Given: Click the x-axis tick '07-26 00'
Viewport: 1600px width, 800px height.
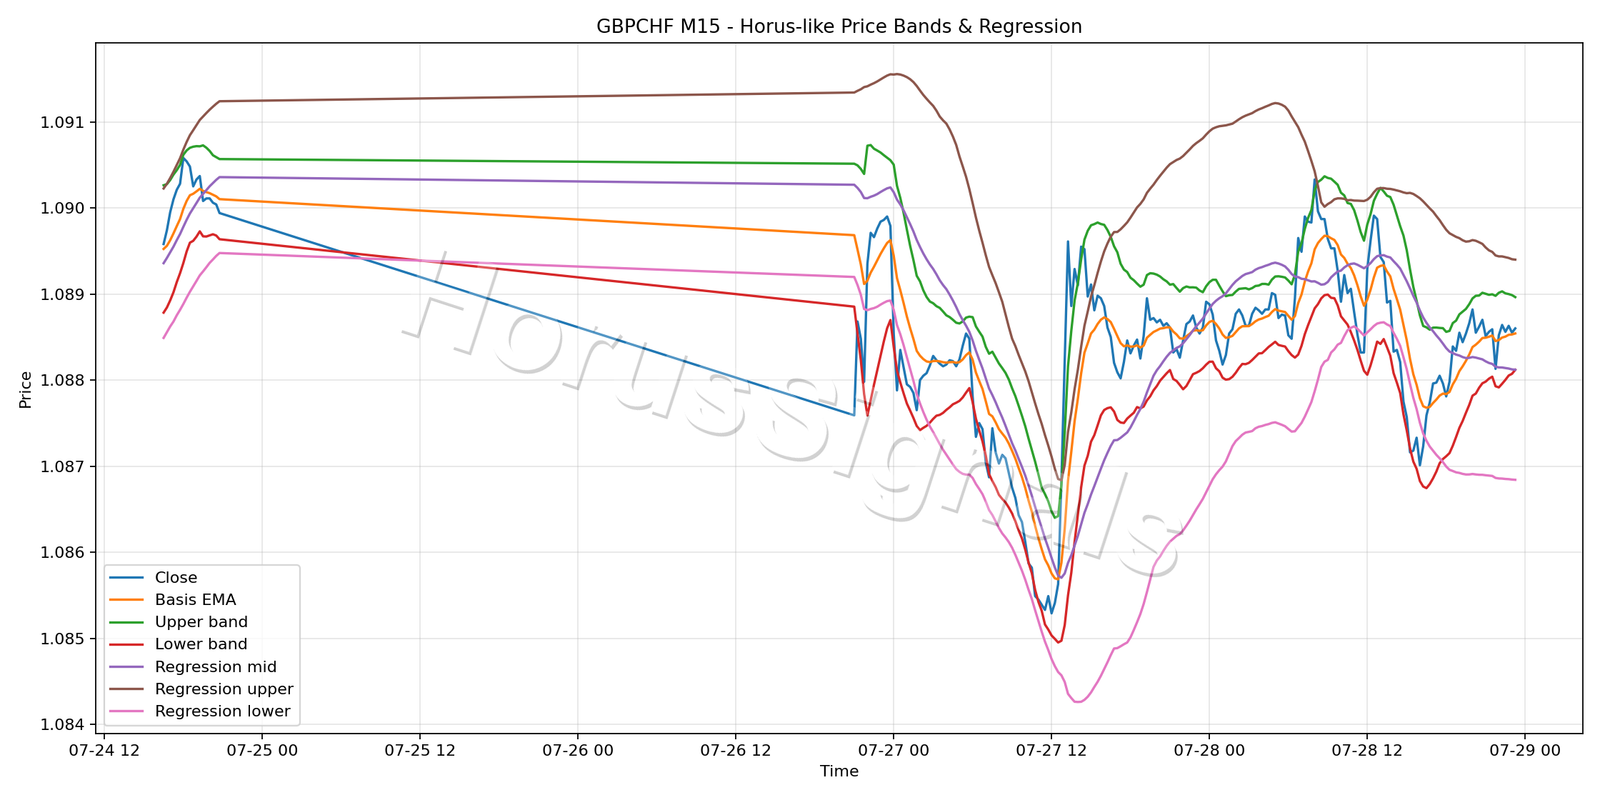Looking at the screenshot, I should click(x=578, y=751).
